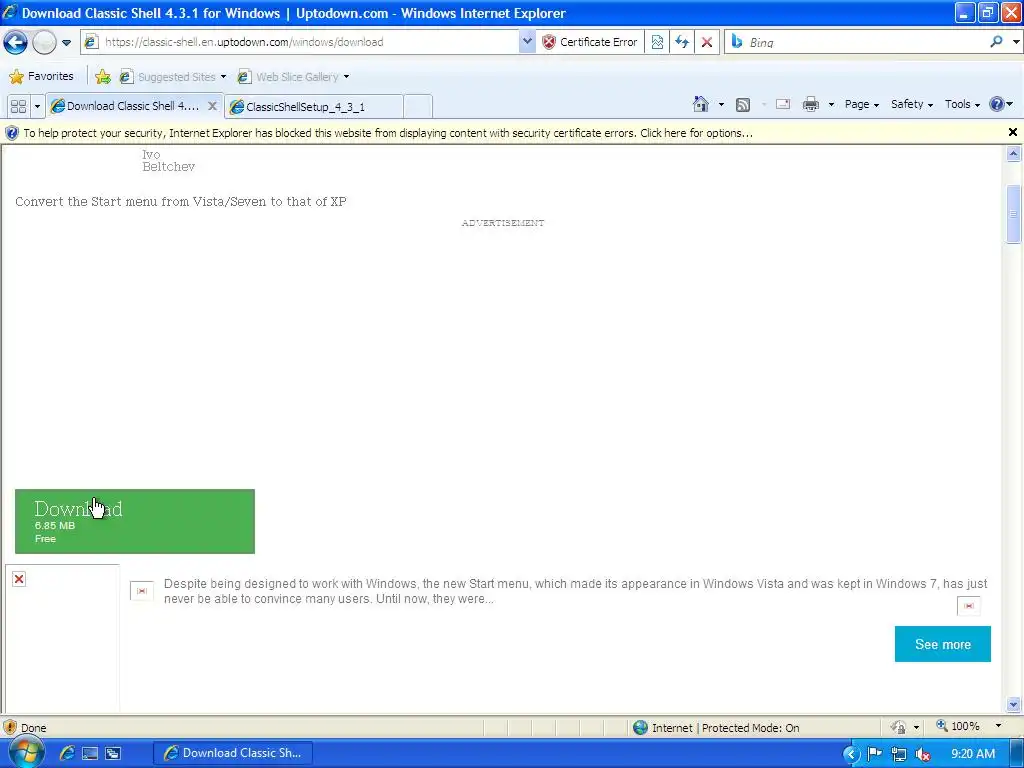Stop loading the page
Viewport: 1024px width, 768px height.
(707, 42)
